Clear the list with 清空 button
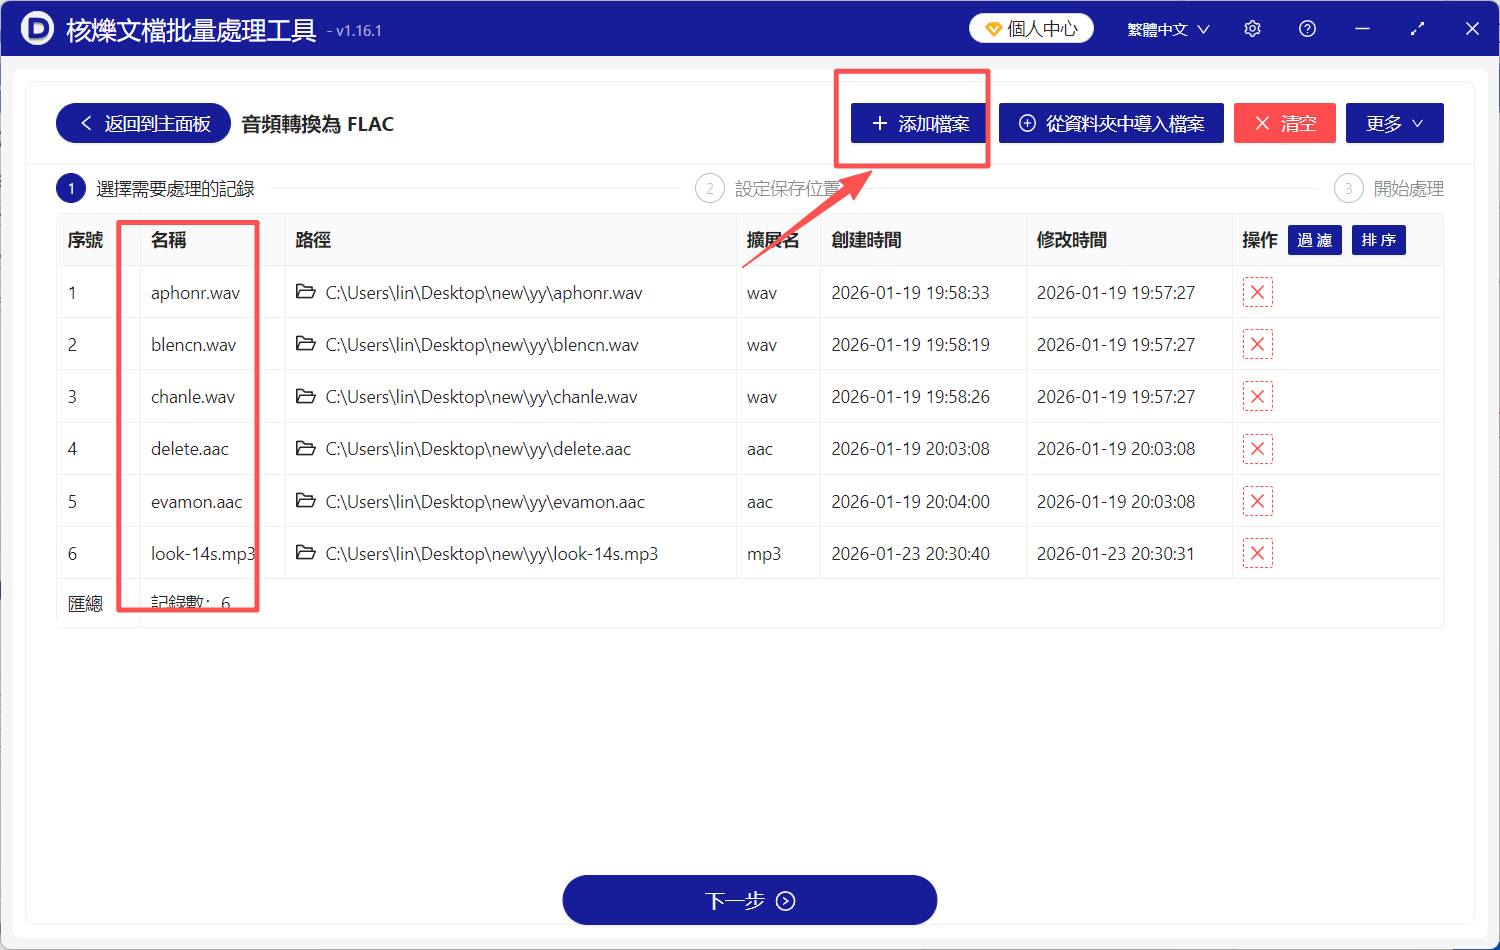Image resolution: width=1500 pixels, height=950 pixels. point(1284,123)
